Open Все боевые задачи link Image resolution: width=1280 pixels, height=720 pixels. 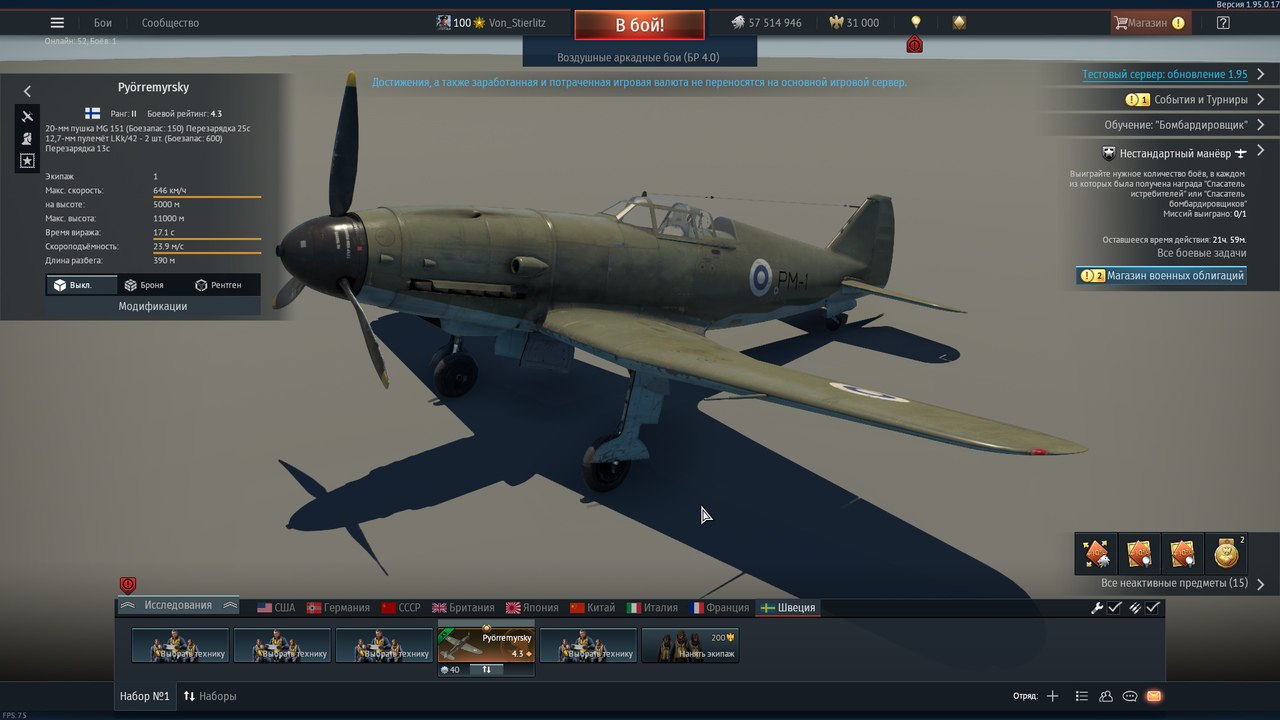(1201, 254)
